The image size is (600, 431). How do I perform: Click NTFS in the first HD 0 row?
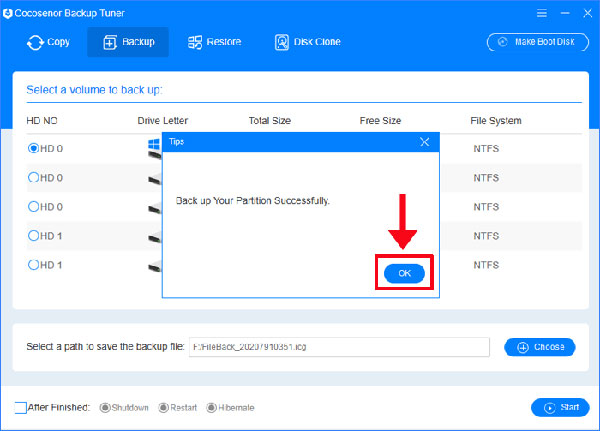[x=486, y=149]
